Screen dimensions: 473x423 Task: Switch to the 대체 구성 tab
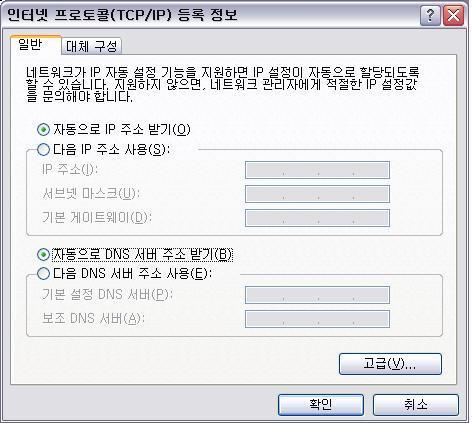point(92,46)
